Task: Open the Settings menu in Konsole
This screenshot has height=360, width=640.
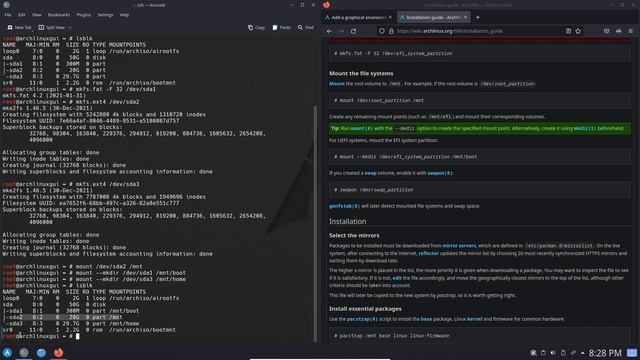Action: 105,15
